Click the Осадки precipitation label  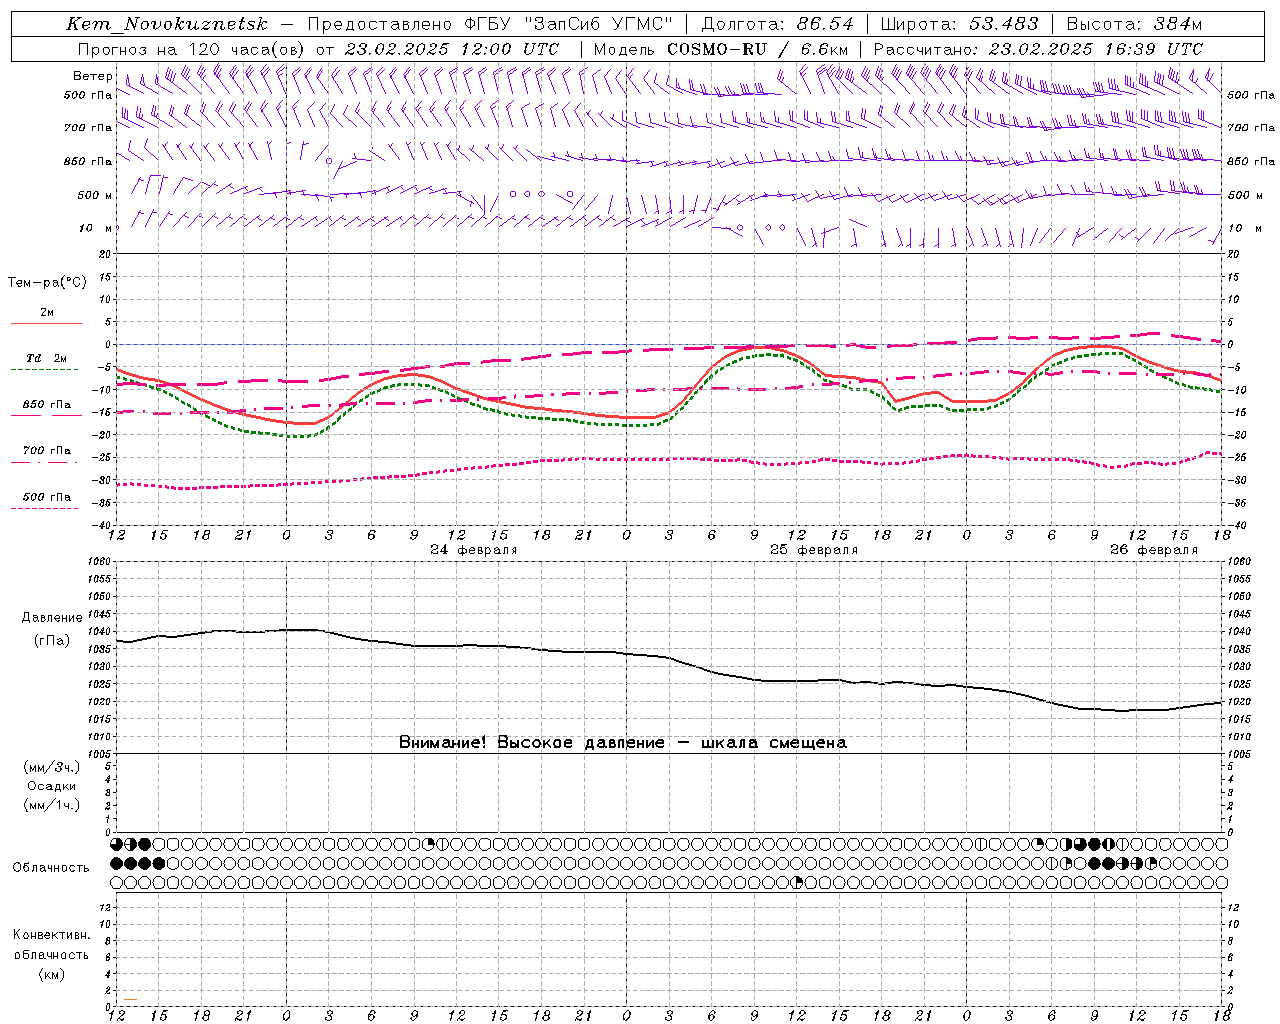[52, 786]
